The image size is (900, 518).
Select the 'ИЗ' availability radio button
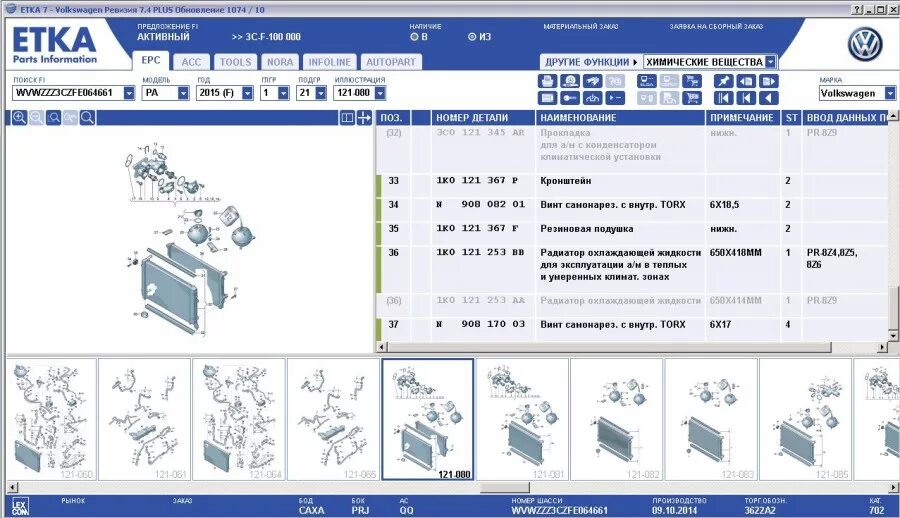point(472,37)
